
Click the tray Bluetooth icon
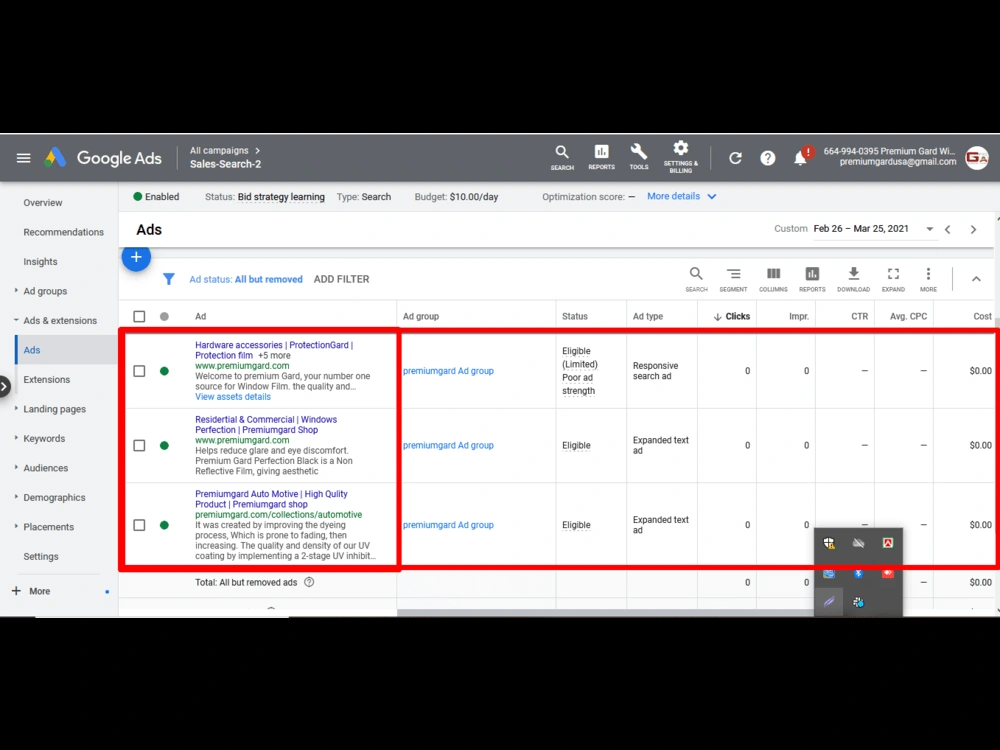[858, 573]
